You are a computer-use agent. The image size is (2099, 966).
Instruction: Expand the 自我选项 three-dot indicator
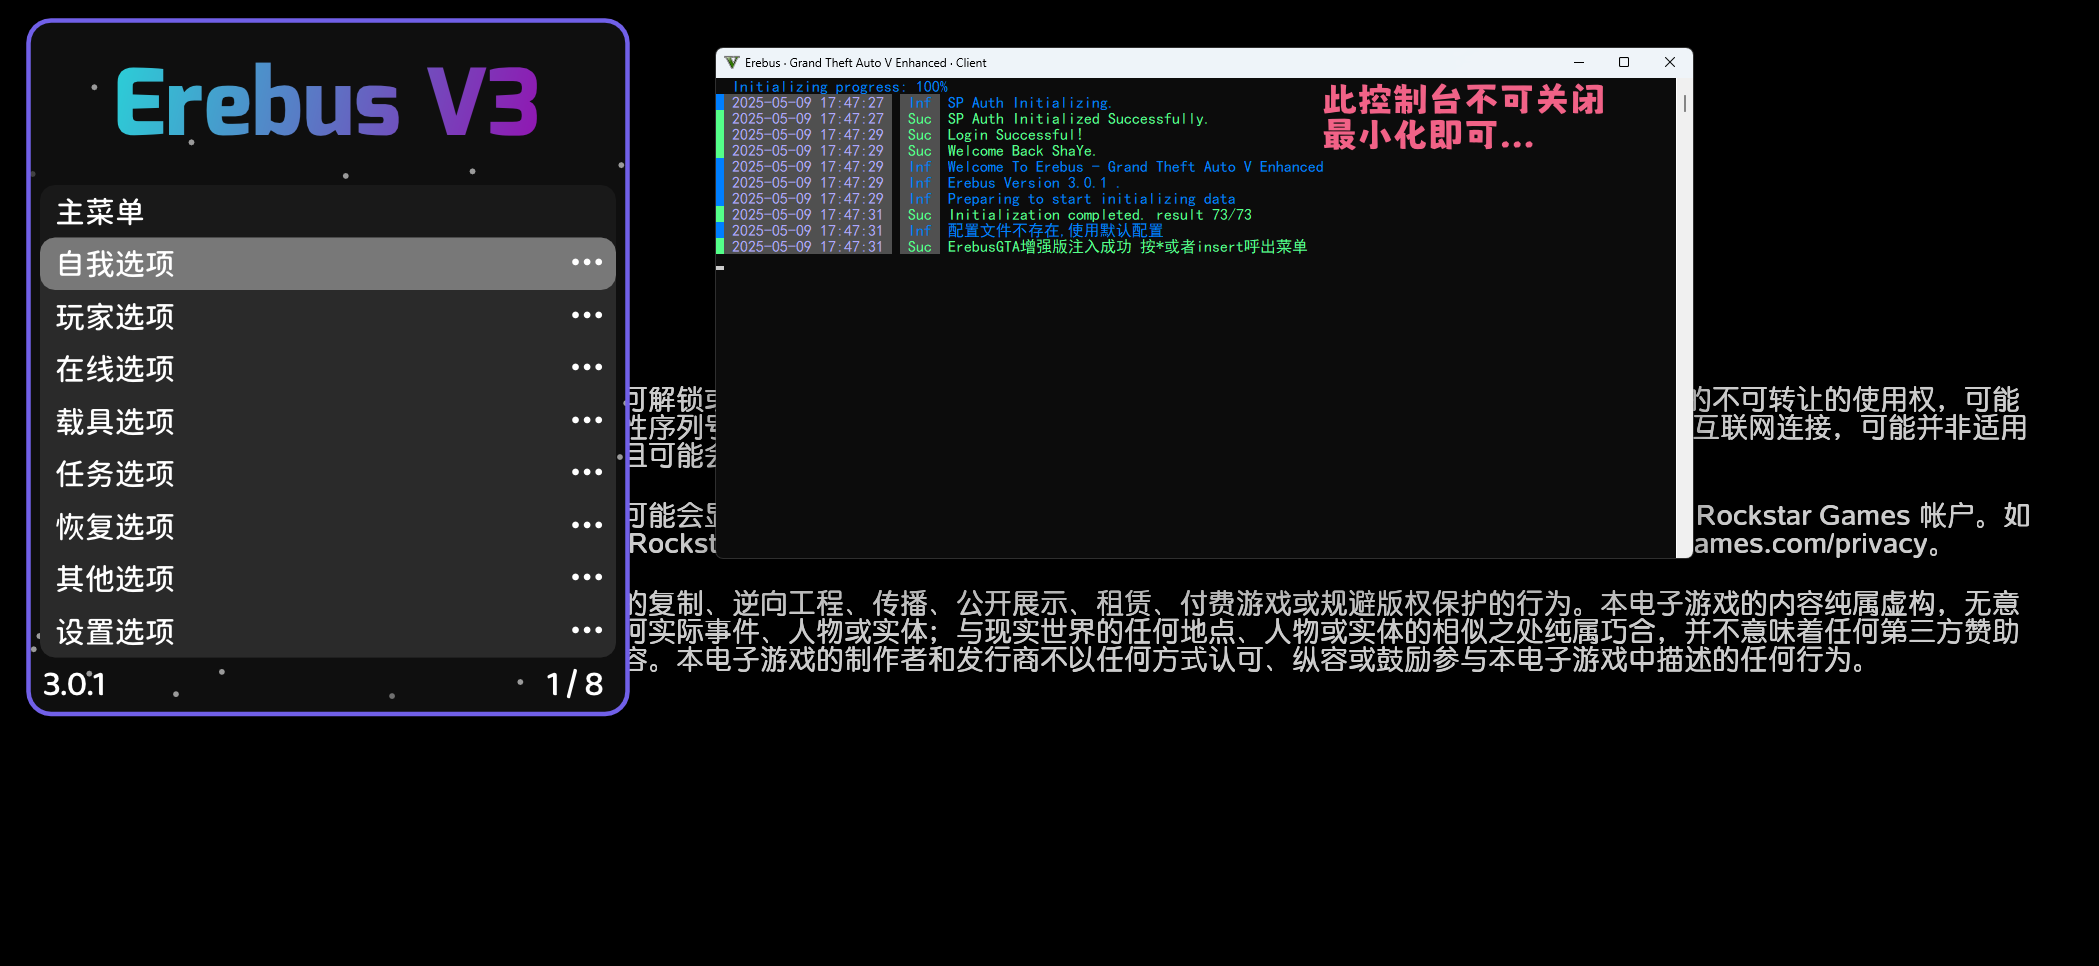pos(586,263)
